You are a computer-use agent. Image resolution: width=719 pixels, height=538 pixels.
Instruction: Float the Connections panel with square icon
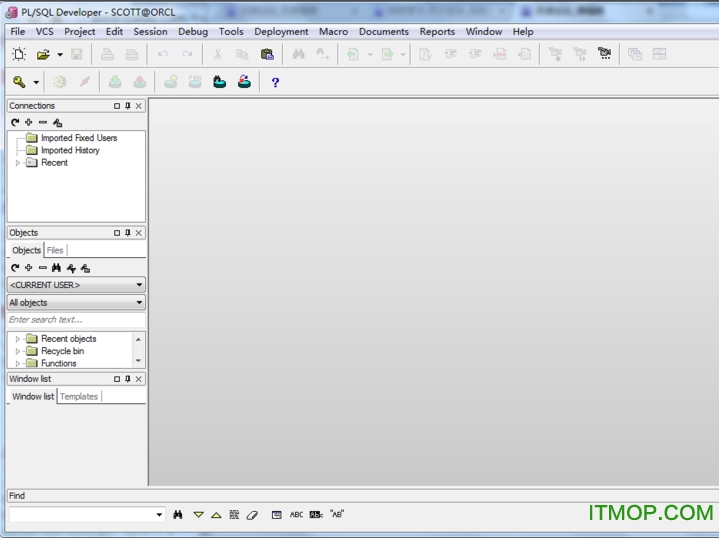coord(117,106)
